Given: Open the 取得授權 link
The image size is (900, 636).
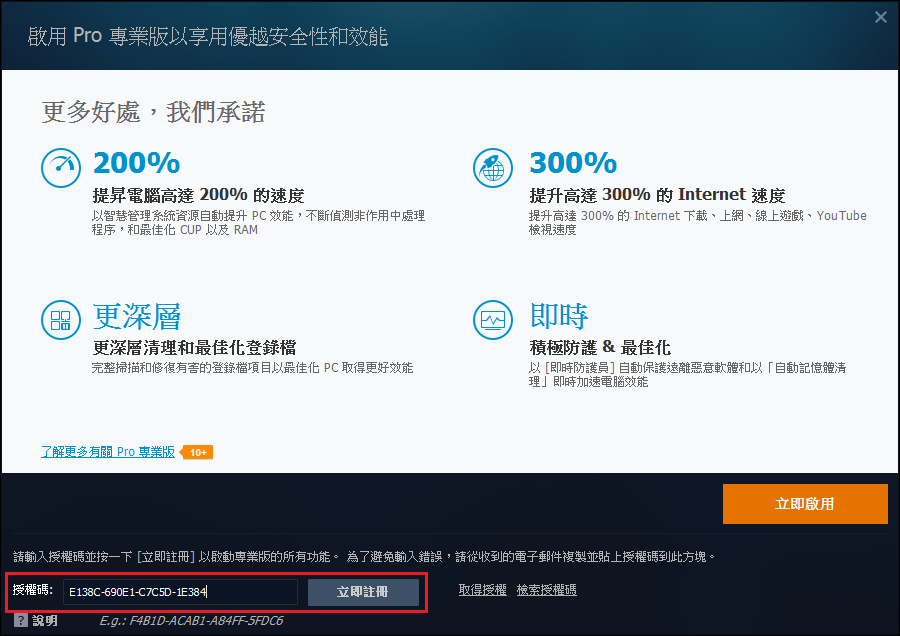Looking at the screenshot, I should coord(483,590).
